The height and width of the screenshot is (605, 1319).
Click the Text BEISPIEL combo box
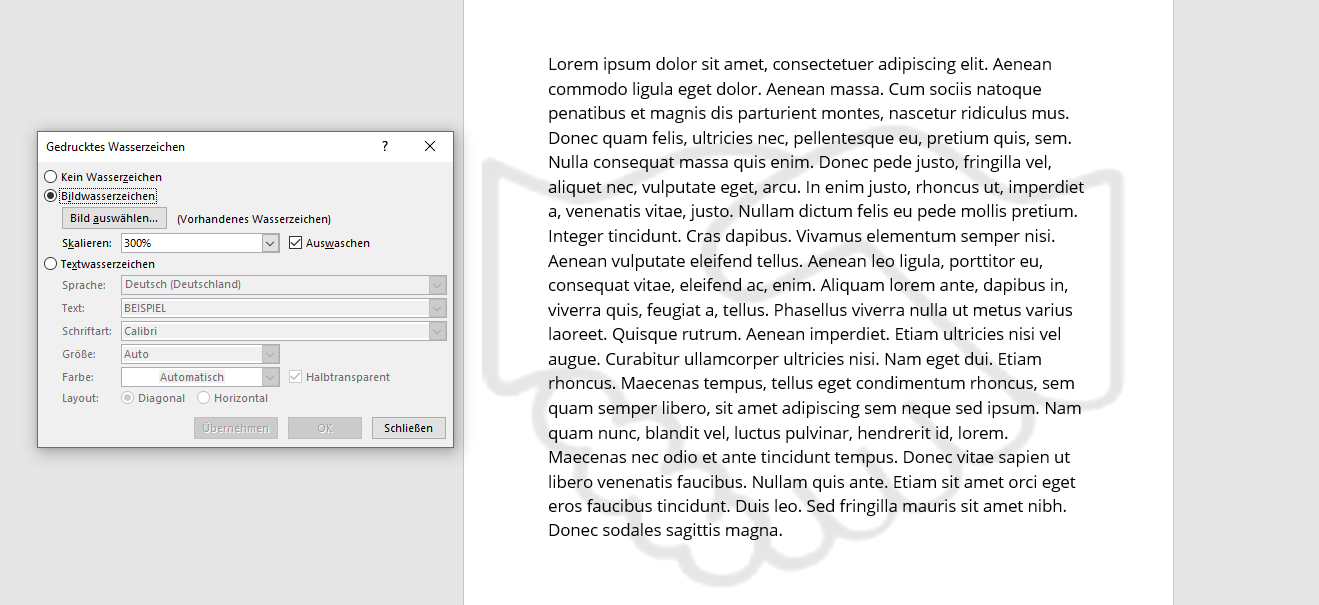coord(283,308)
